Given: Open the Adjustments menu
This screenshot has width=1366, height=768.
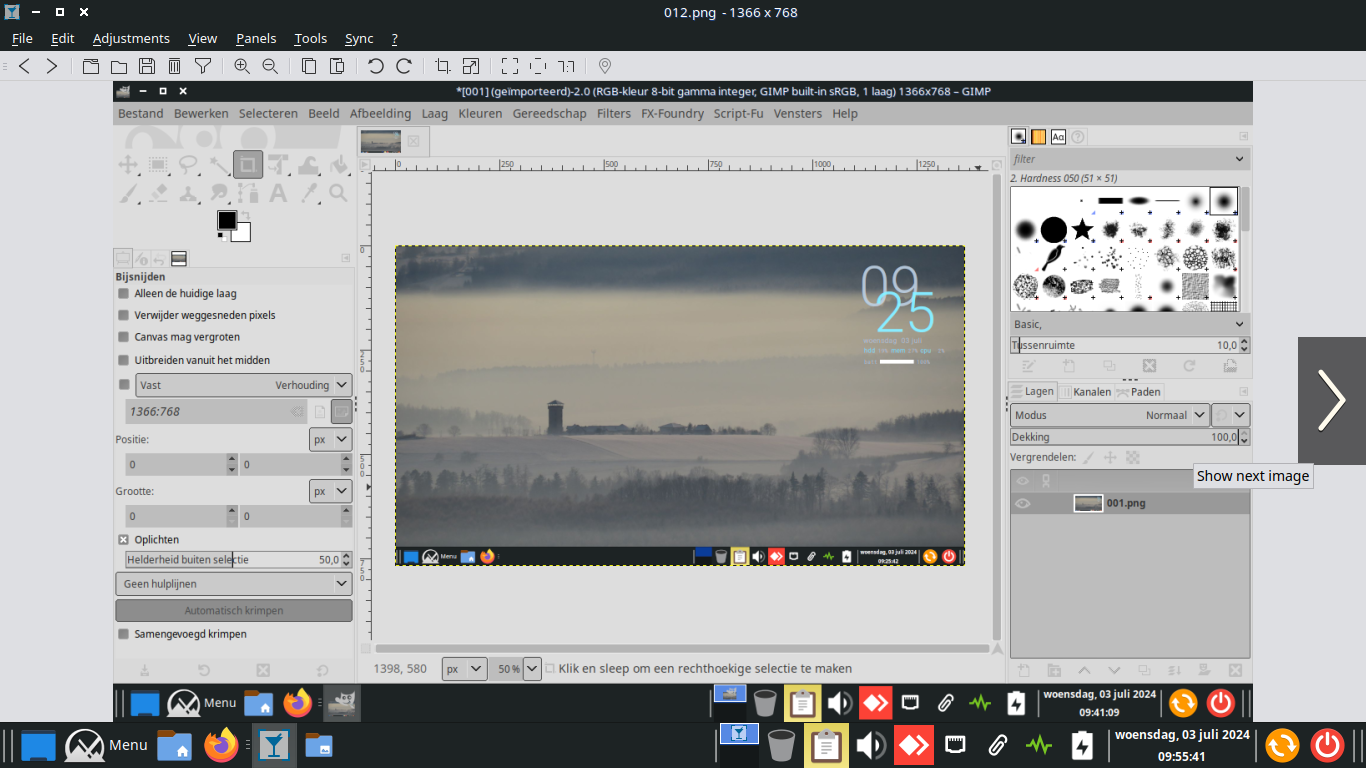Looking at the screenshot, I should click(x=131, y=38).
